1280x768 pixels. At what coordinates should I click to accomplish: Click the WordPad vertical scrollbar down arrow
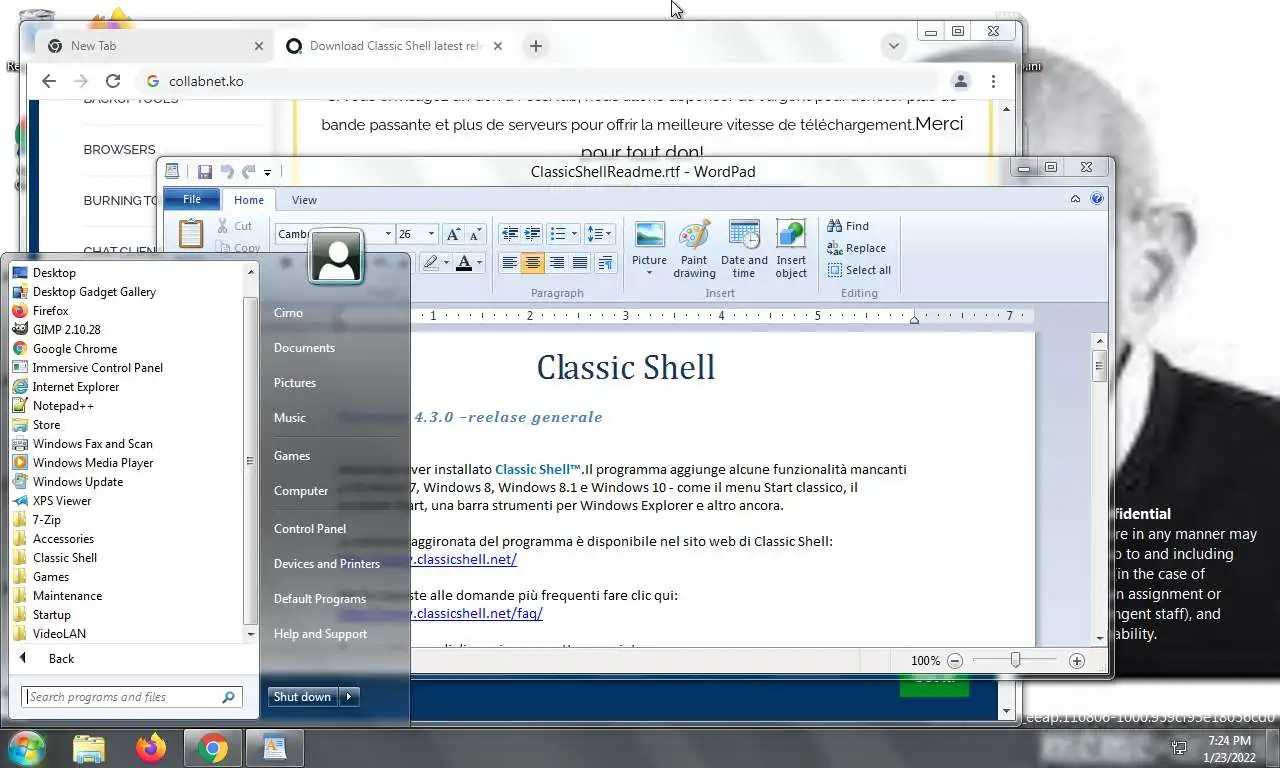(x=1100, y=638)
